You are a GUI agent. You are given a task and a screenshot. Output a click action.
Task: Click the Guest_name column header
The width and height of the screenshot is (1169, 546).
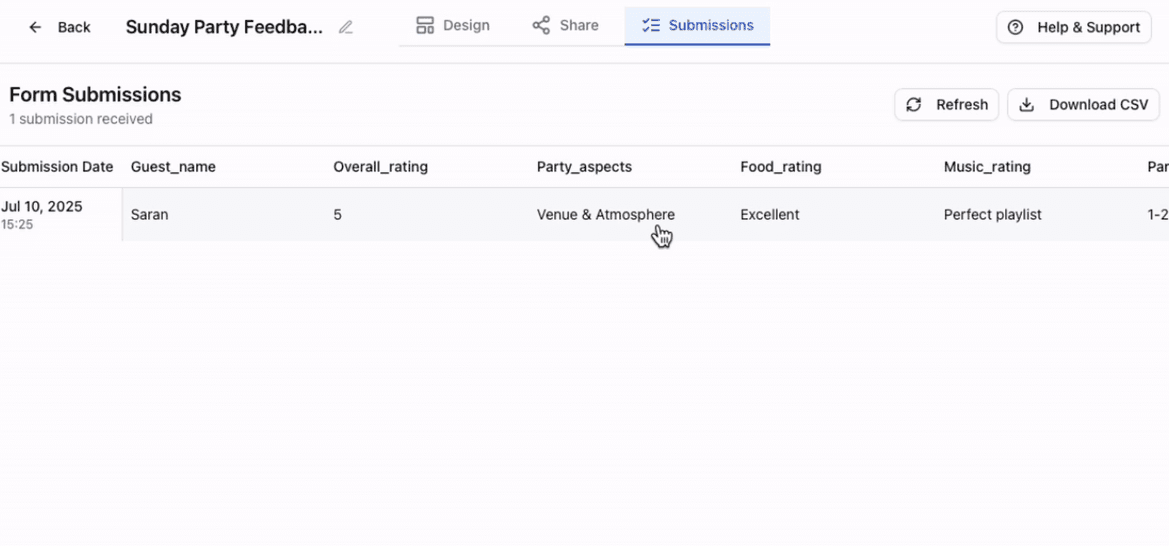(173, 167)
